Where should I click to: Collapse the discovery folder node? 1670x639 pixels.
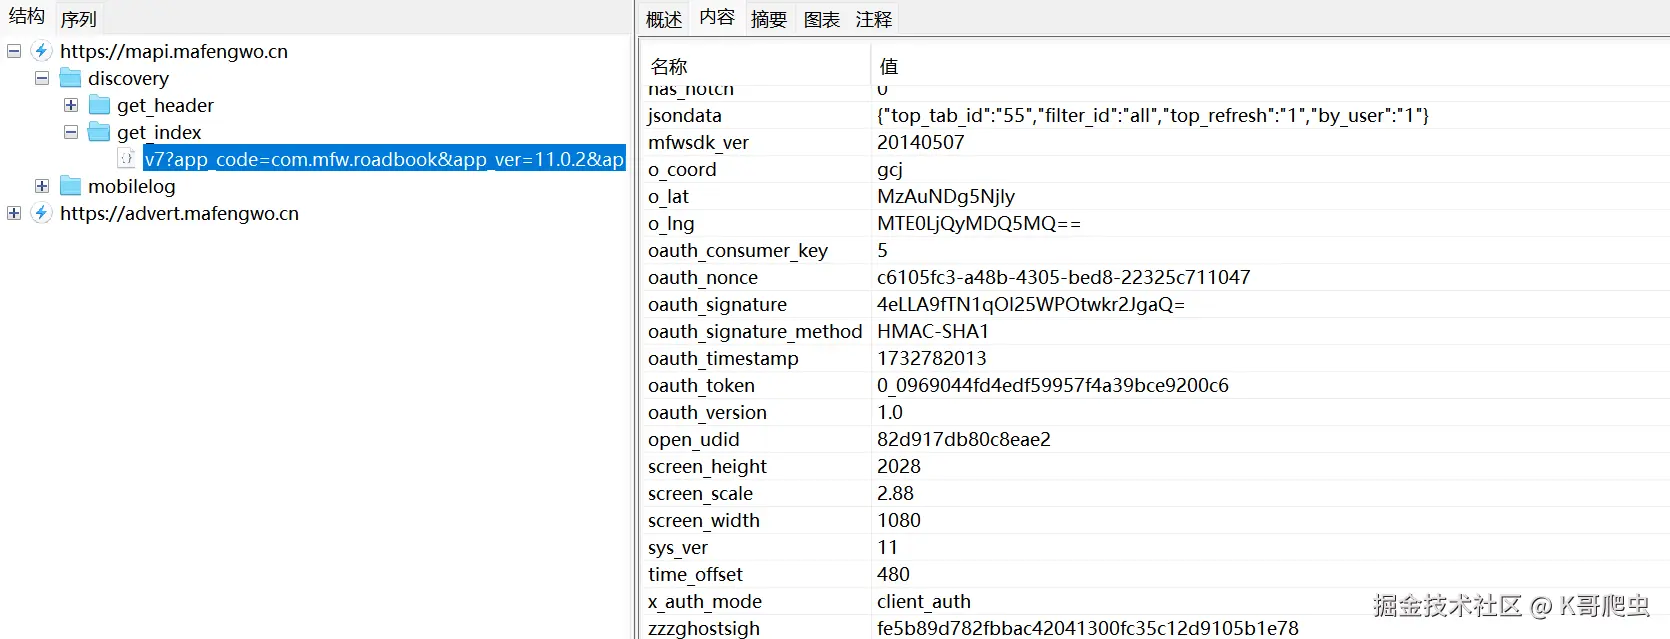(x=42, y=78)
